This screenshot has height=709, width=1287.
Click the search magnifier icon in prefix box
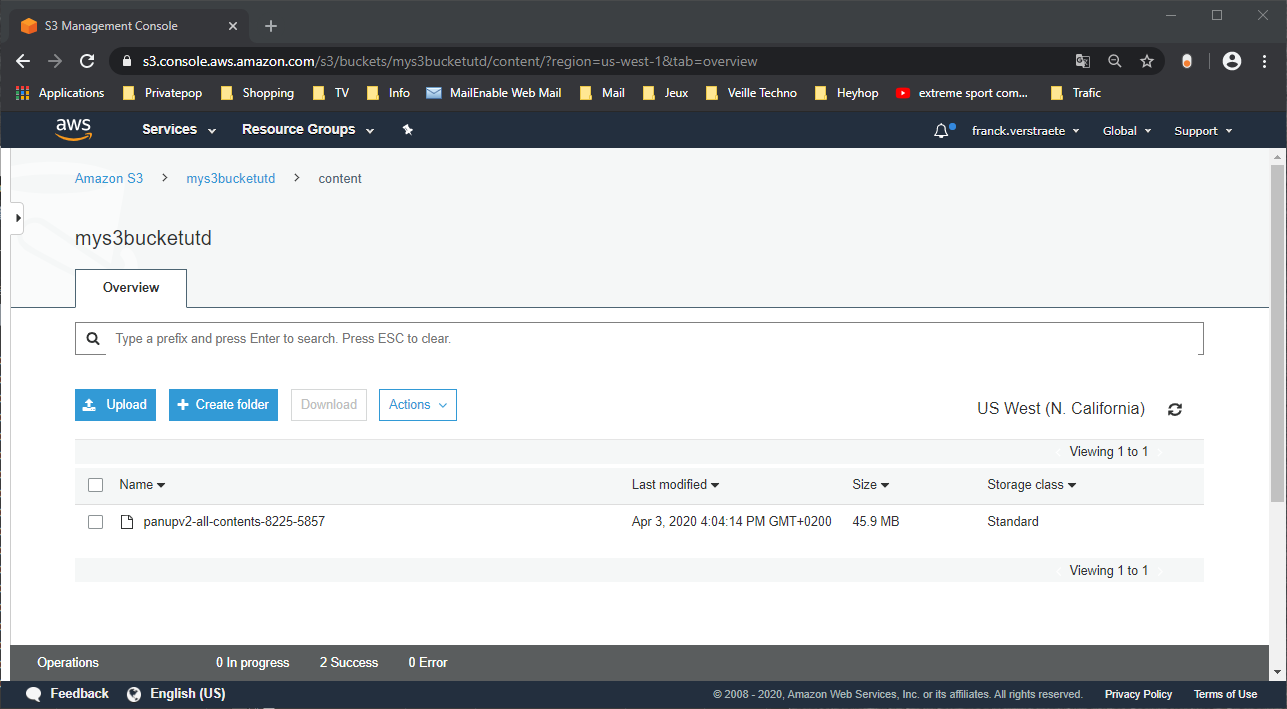click(x=93, y=339)
